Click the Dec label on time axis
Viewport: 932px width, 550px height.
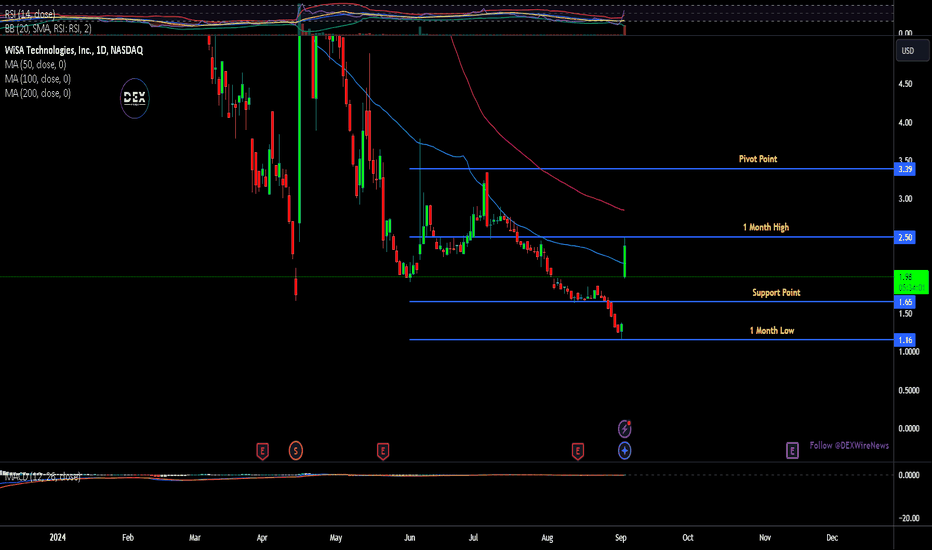pos(832,538)
